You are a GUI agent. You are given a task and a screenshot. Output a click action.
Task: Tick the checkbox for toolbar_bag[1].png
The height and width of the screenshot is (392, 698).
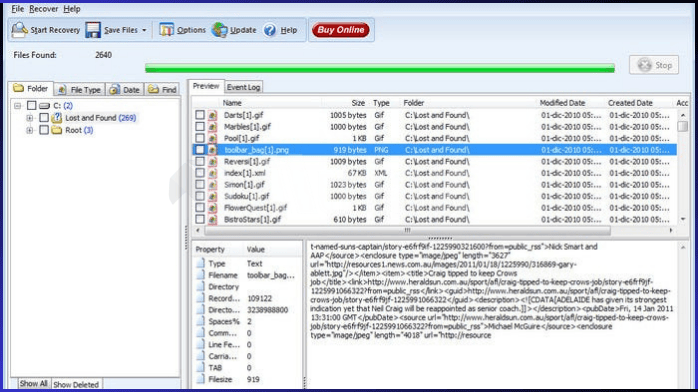click(200, 150)
